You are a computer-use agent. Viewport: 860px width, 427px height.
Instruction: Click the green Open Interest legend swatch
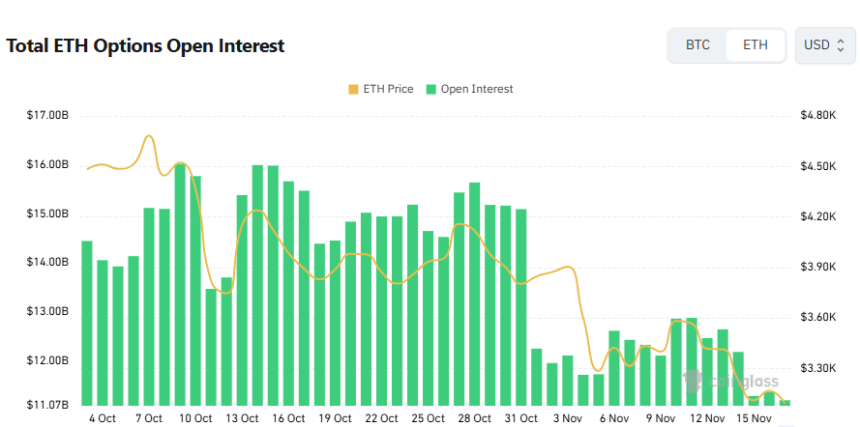point(431,89)
